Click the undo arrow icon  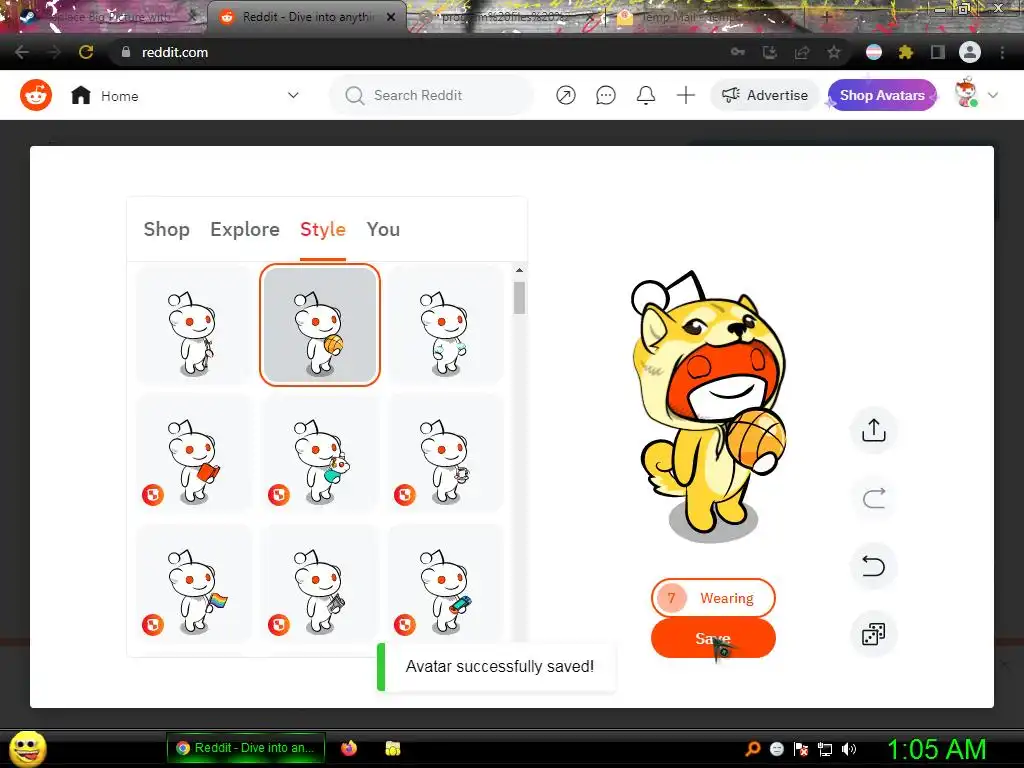click(x=874, y=566)
